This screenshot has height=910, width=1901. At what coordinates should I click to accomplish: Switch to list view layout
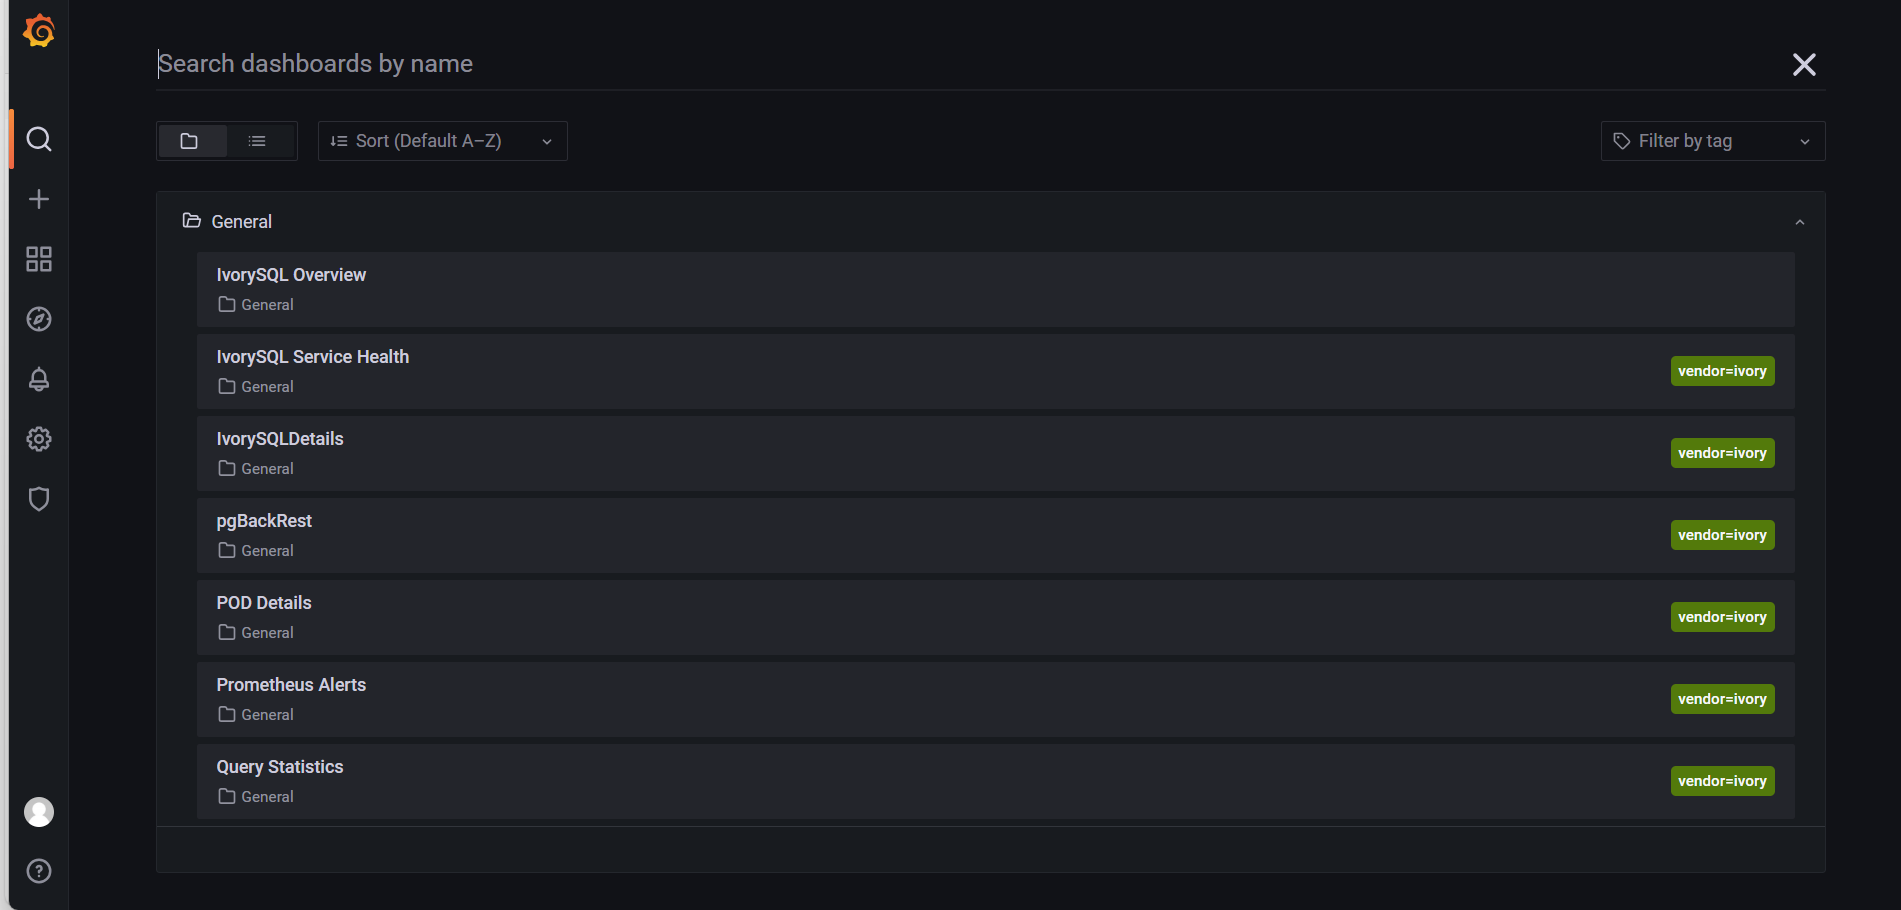pos(257,141)
